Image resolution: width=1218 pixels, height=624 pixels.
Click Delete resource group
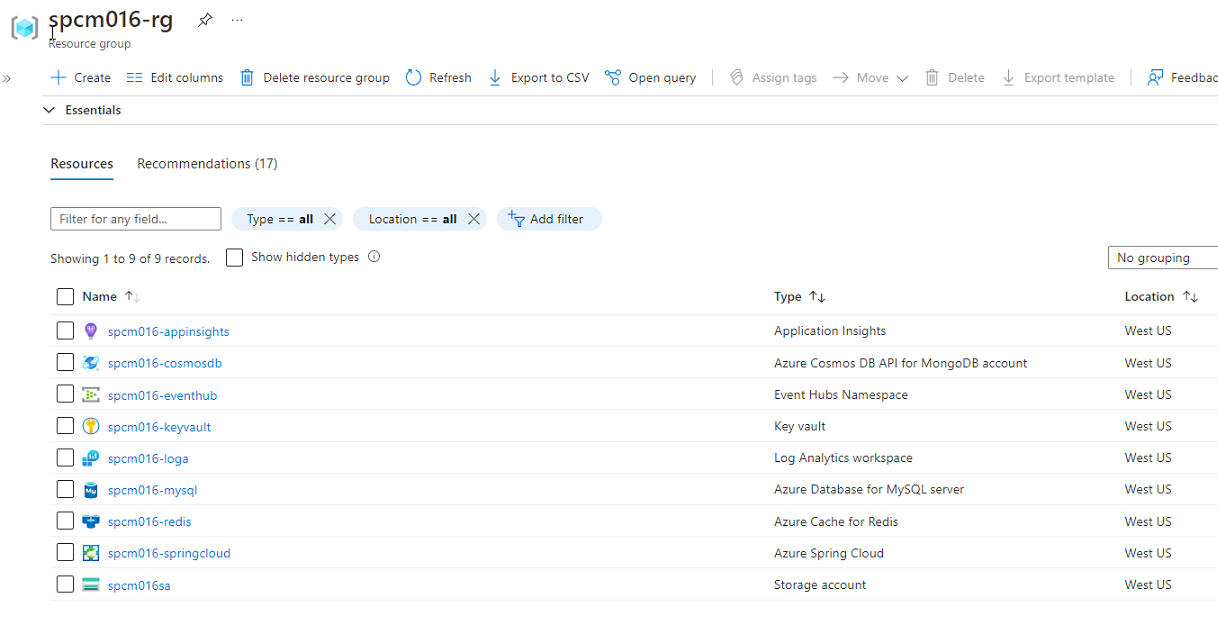point(315,78)
